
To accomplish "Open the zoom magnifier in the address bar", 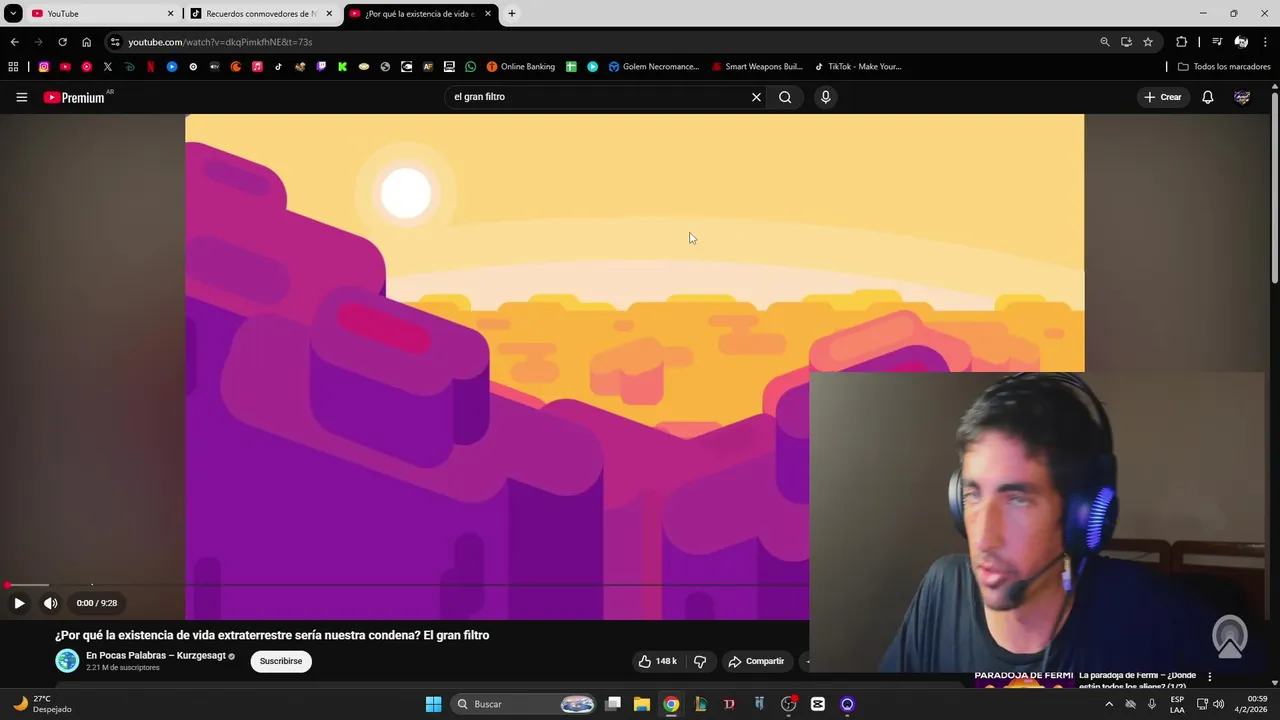I will tap(1105, 42).
